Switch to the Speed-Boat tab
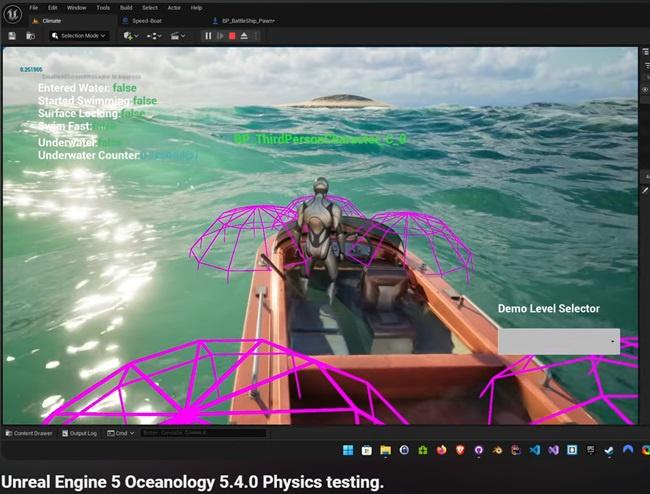Image resolution: width=650 pixels, height=494 pixels. point(147,21)
